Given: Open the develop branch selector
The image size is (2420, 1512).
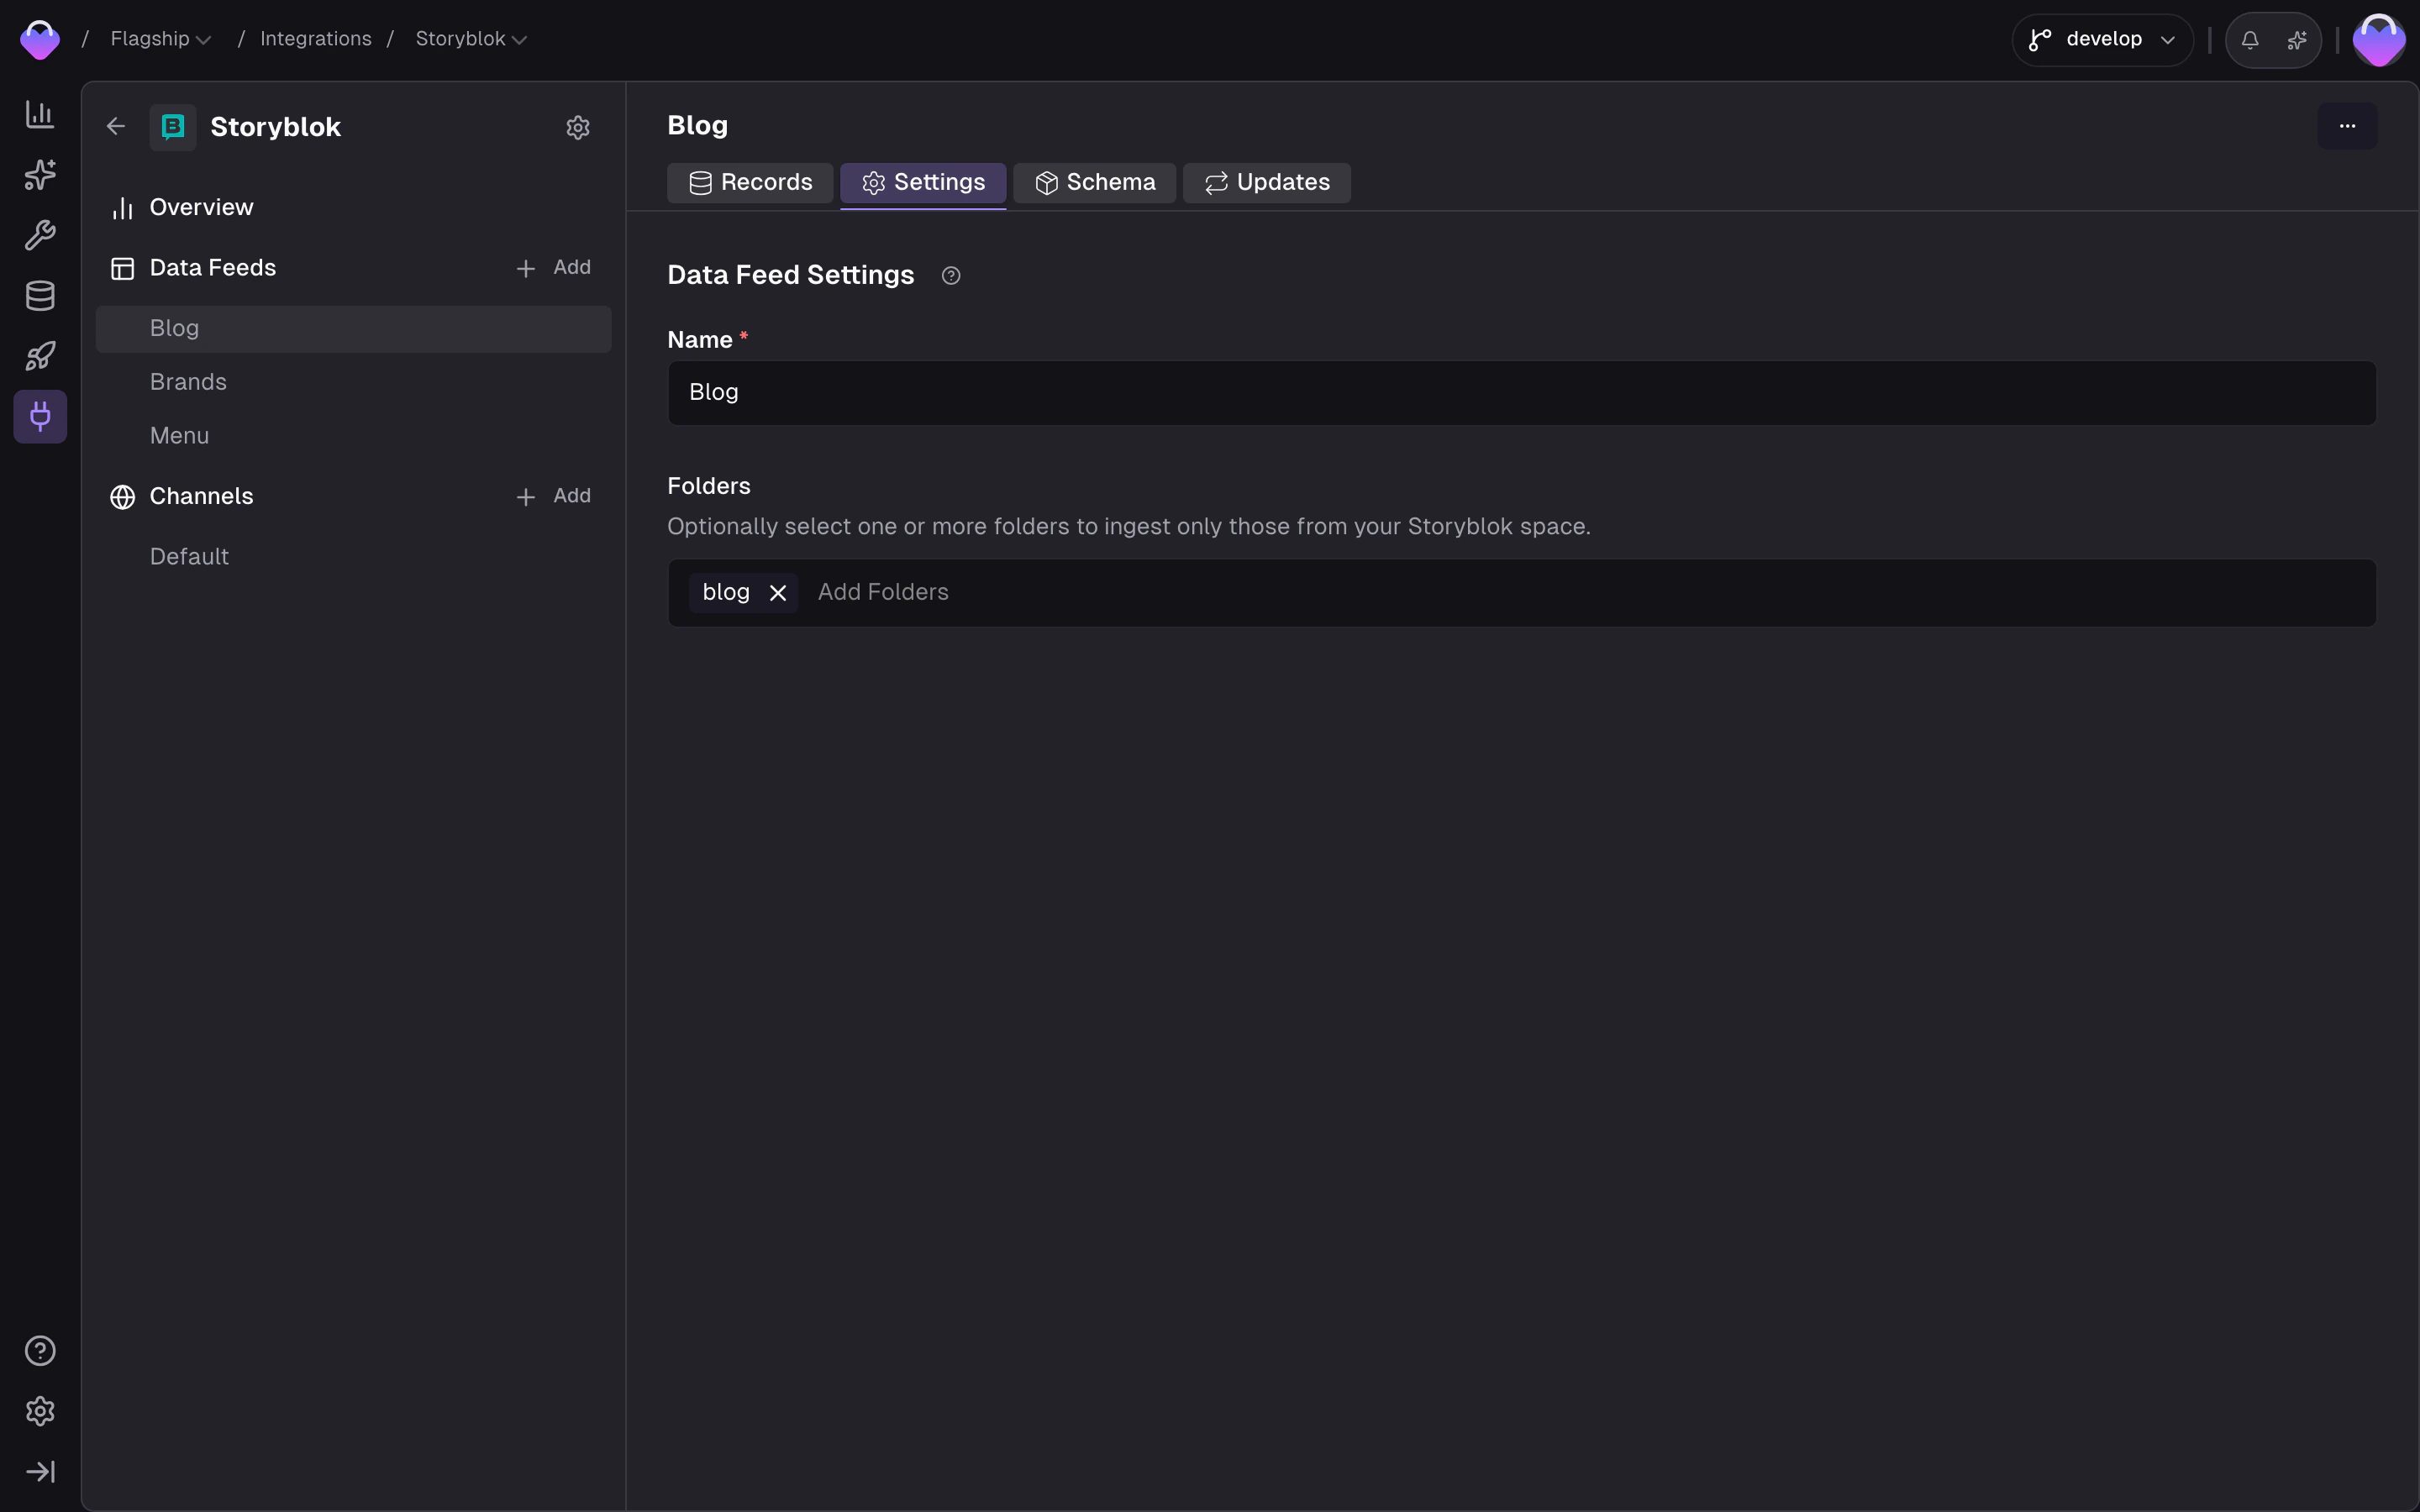Looking at the screenshot, I should click(x=2102, y=40).
